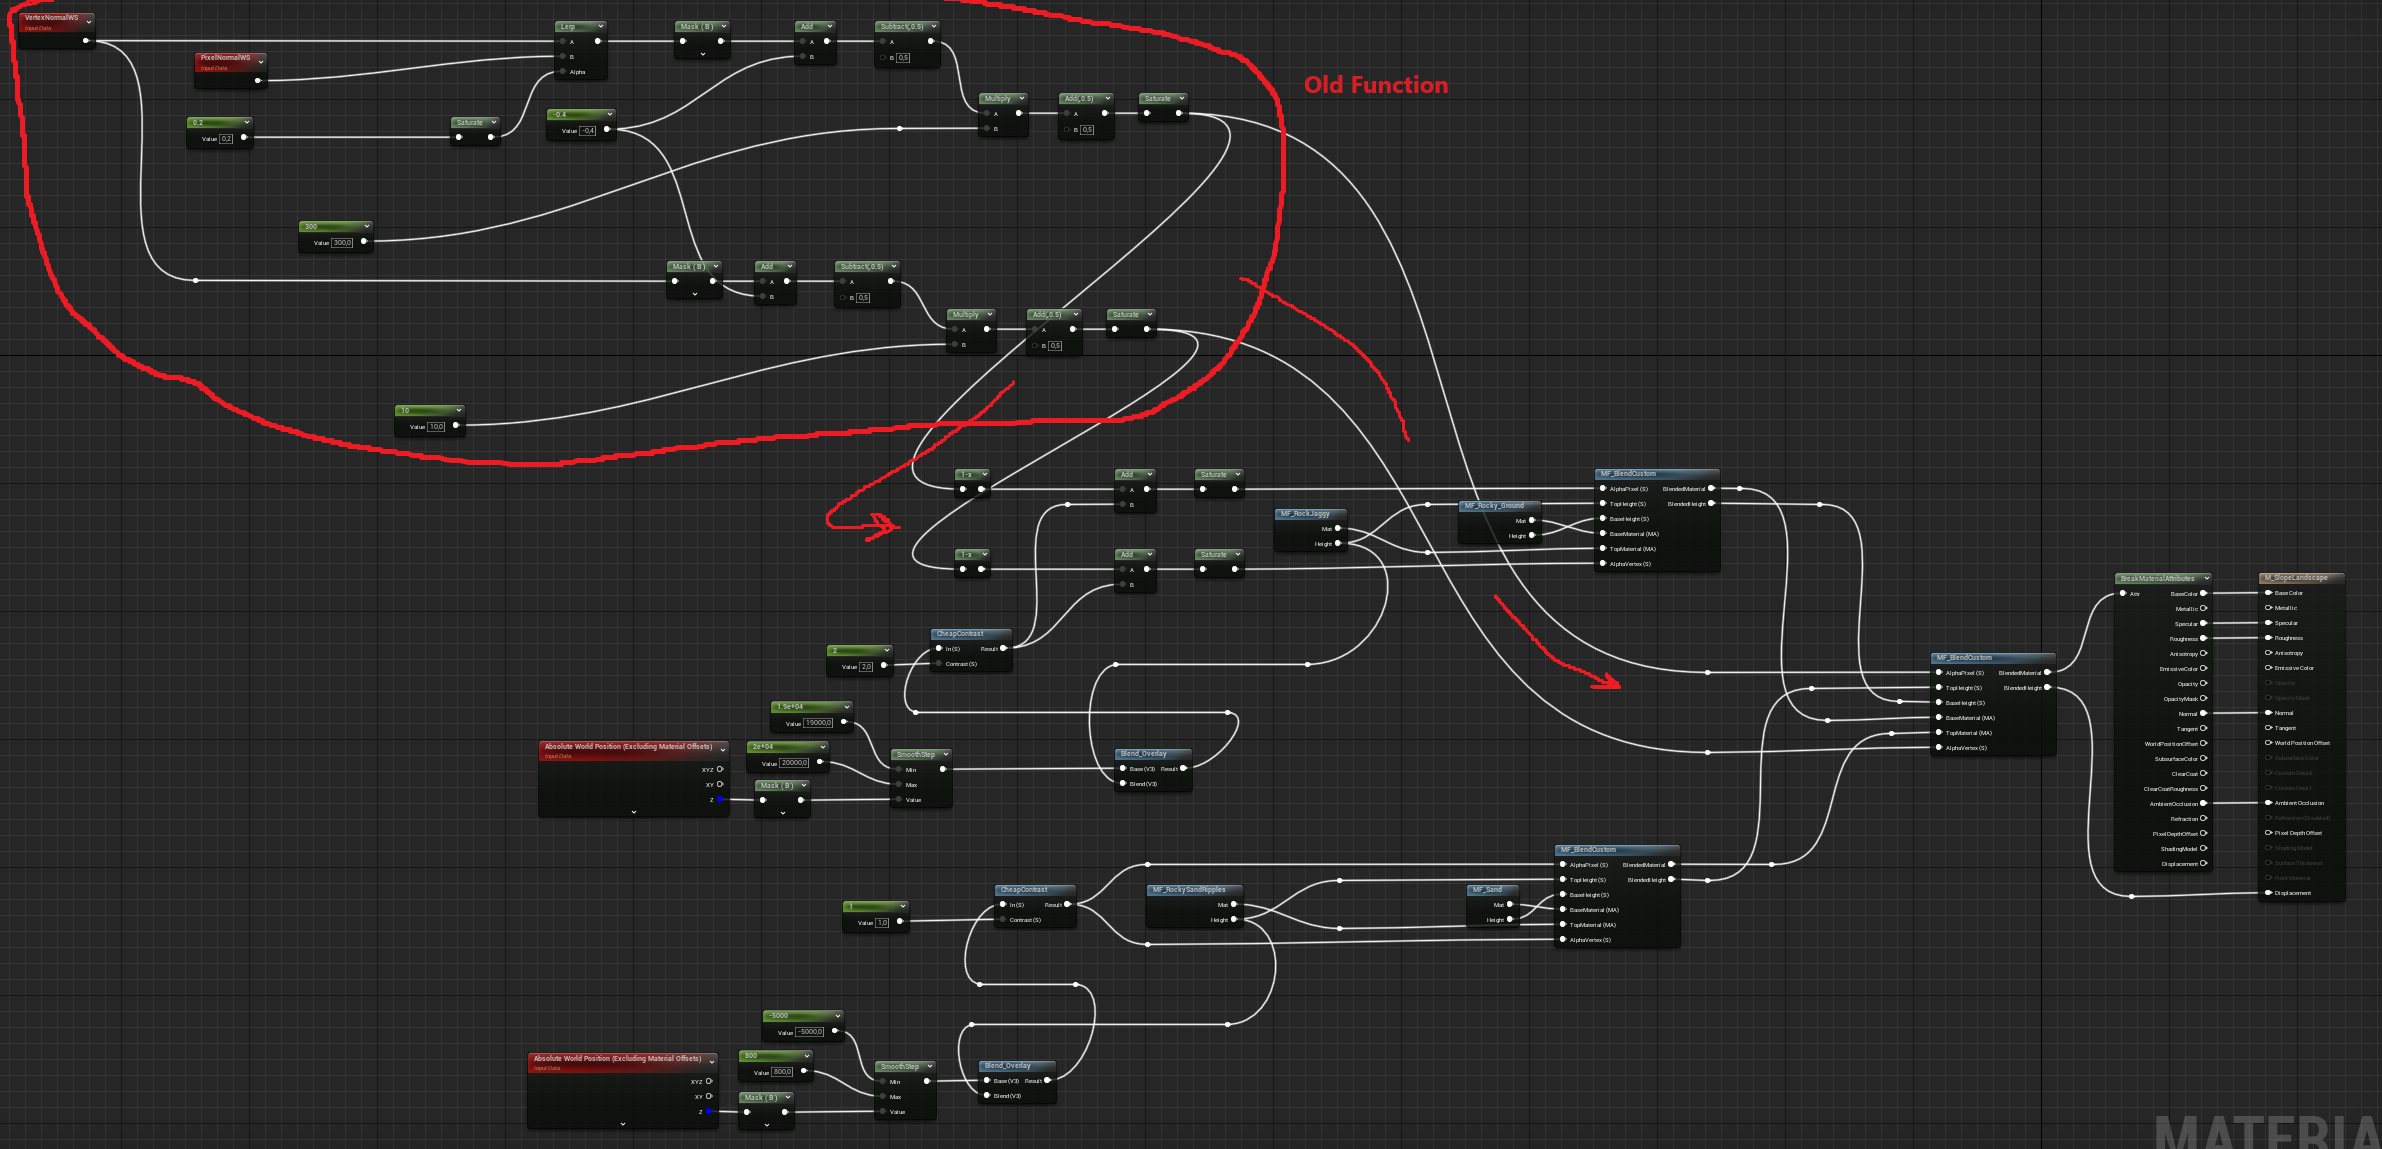Click Base Color input pin on M_SlopeLandscape

click(2268, 593)
